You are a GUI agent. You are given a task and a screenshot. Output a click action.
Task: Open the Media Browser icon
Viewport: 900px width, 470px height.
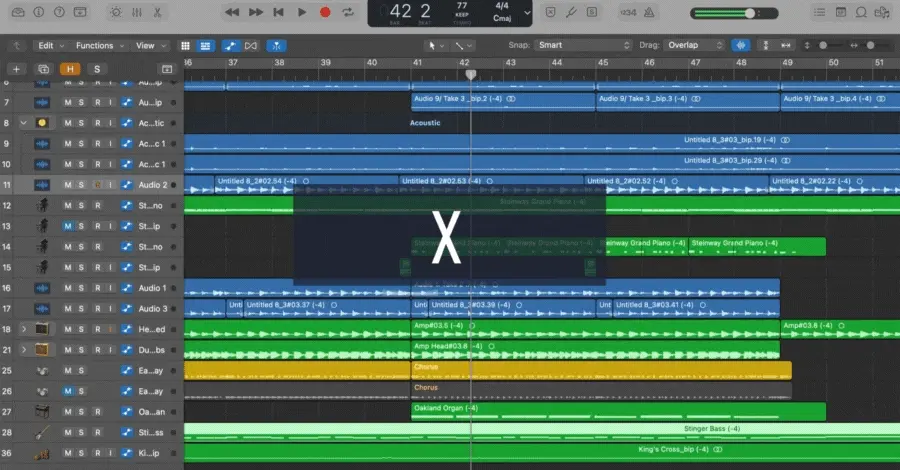882,12
